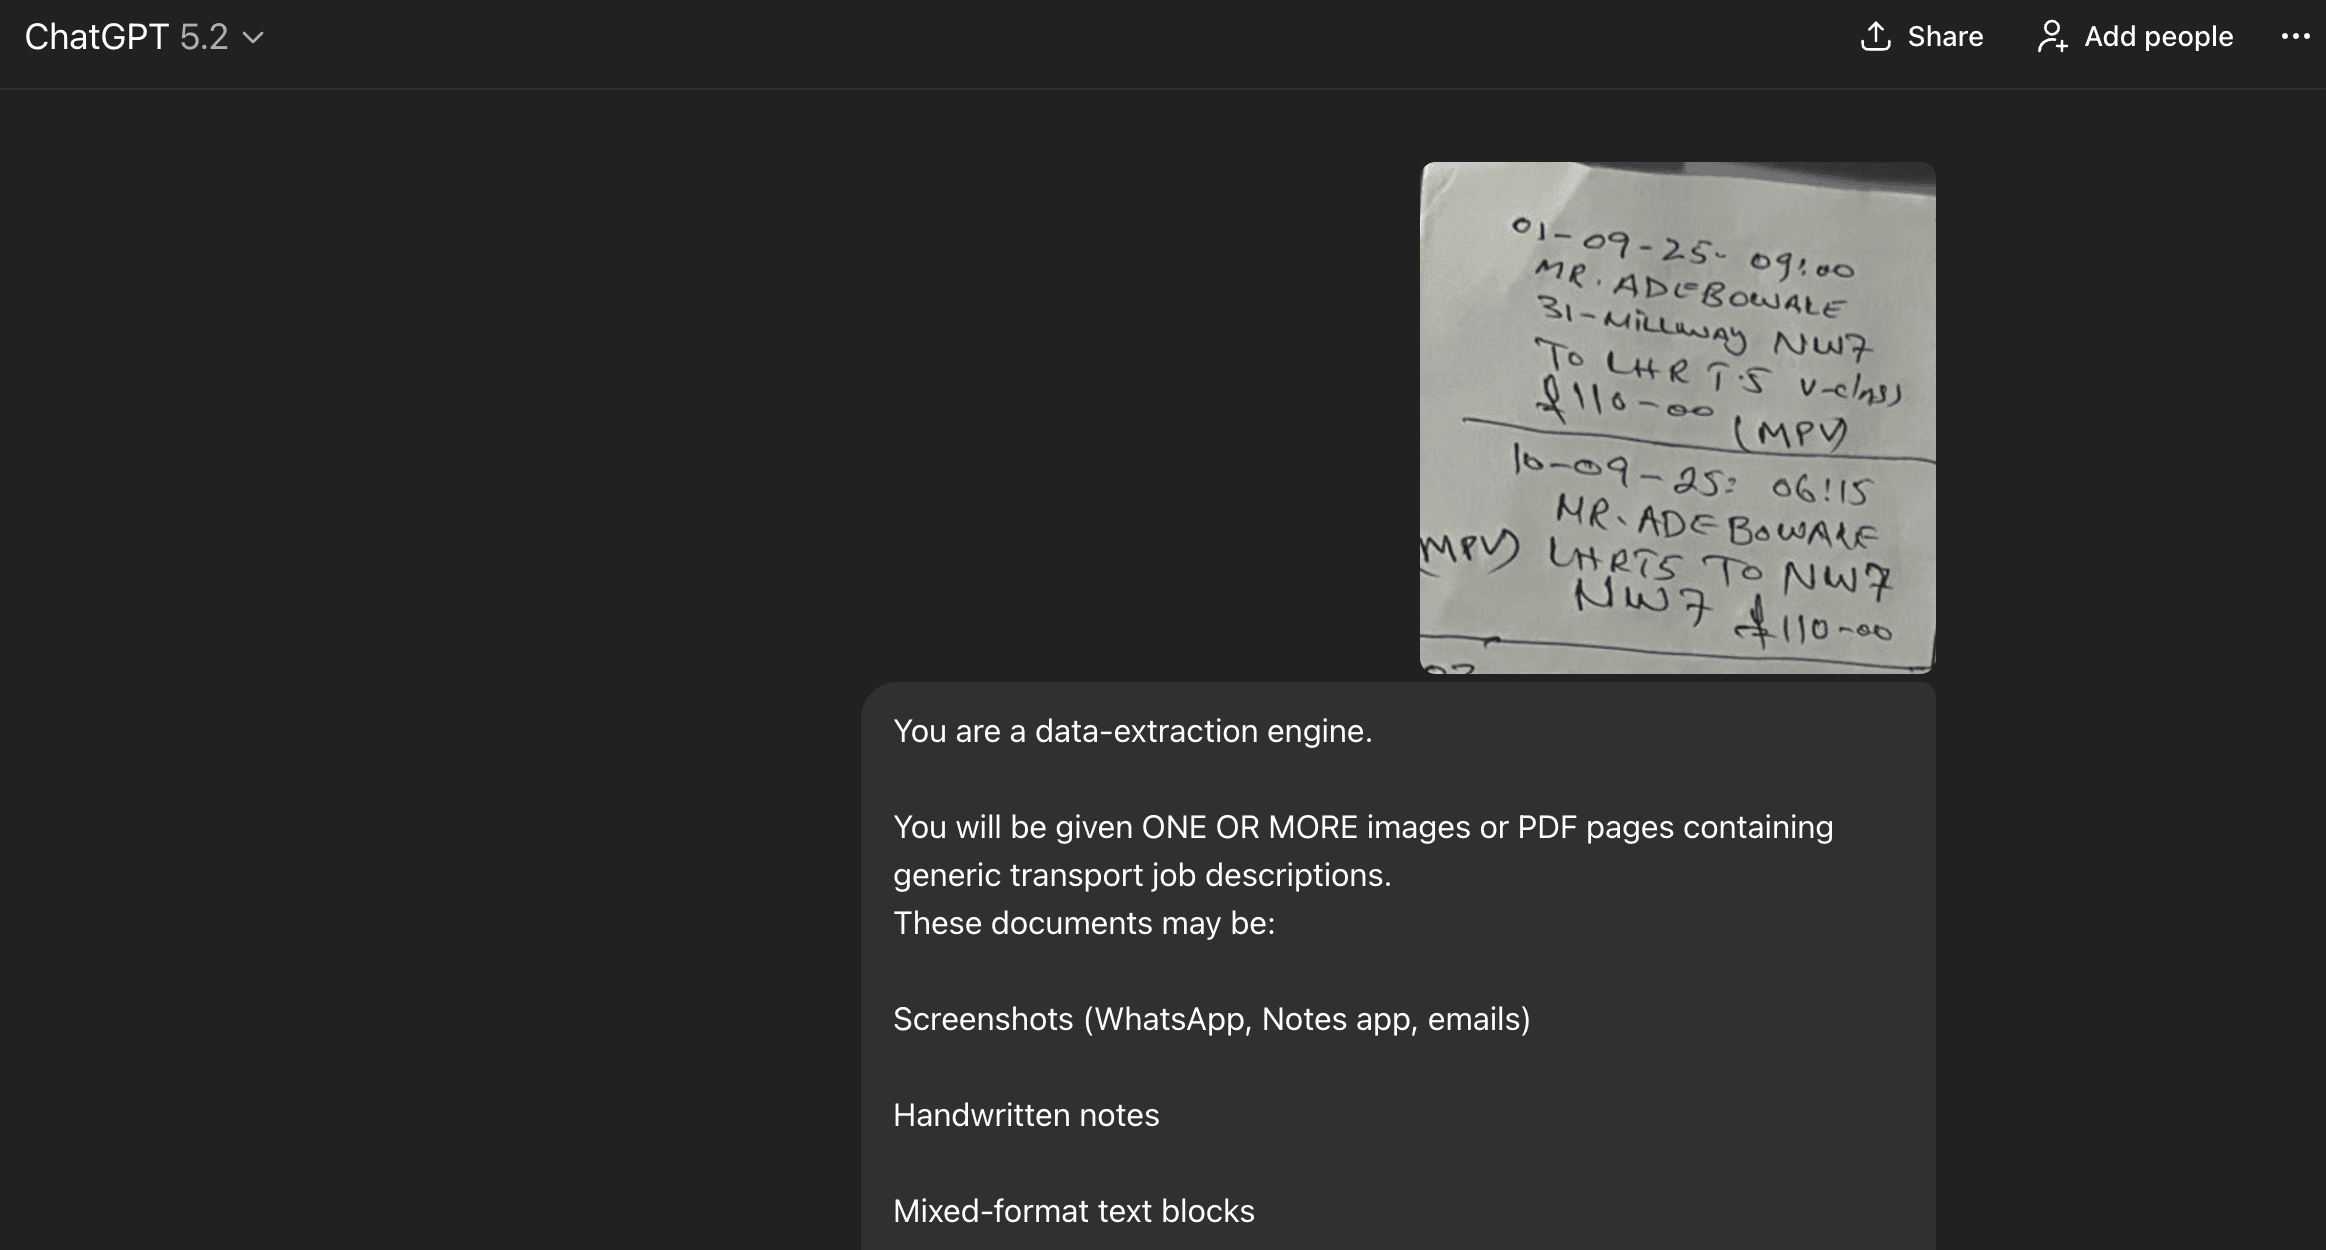The image size is (2326, 1250).
Task: Click the Share upload arrow icon
Action: click(1876, 36)
